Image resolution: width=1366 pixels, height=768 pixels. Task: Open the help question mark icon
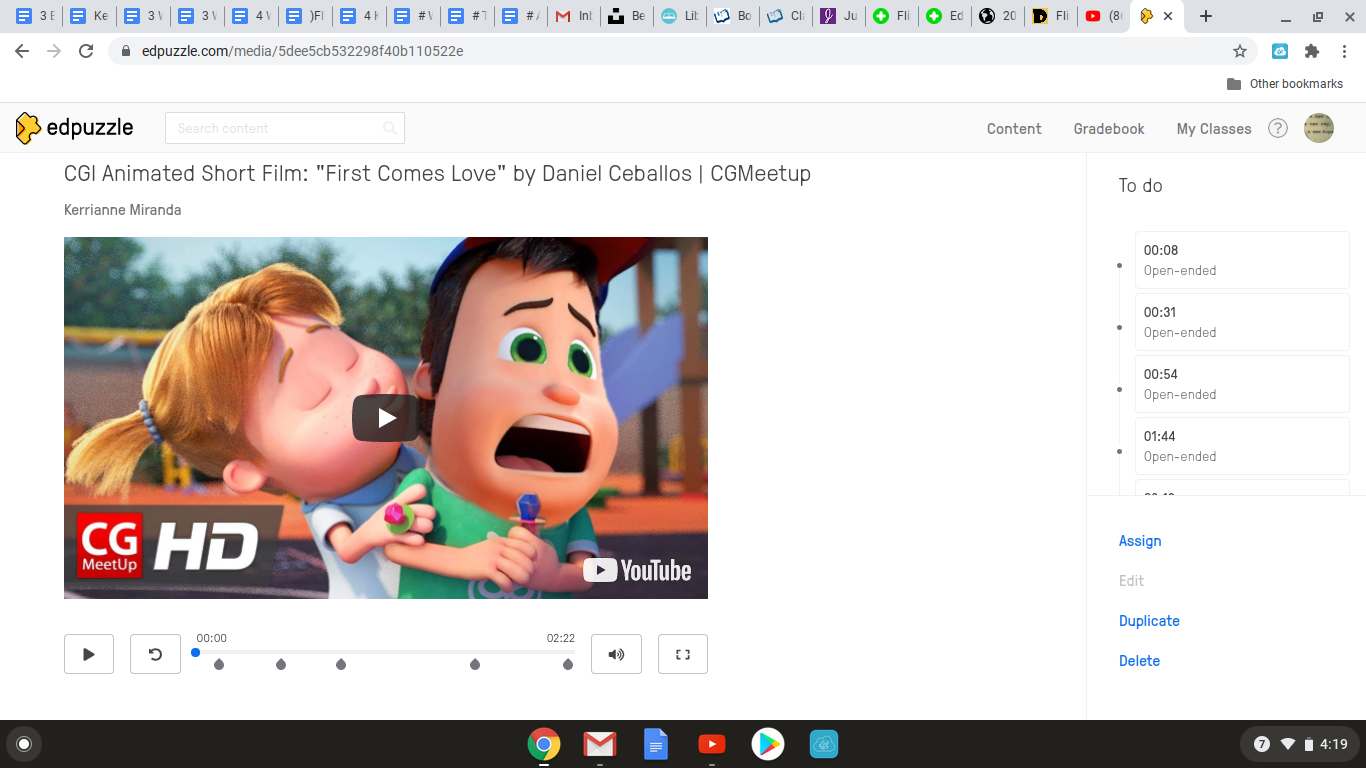pos(1278,128)
